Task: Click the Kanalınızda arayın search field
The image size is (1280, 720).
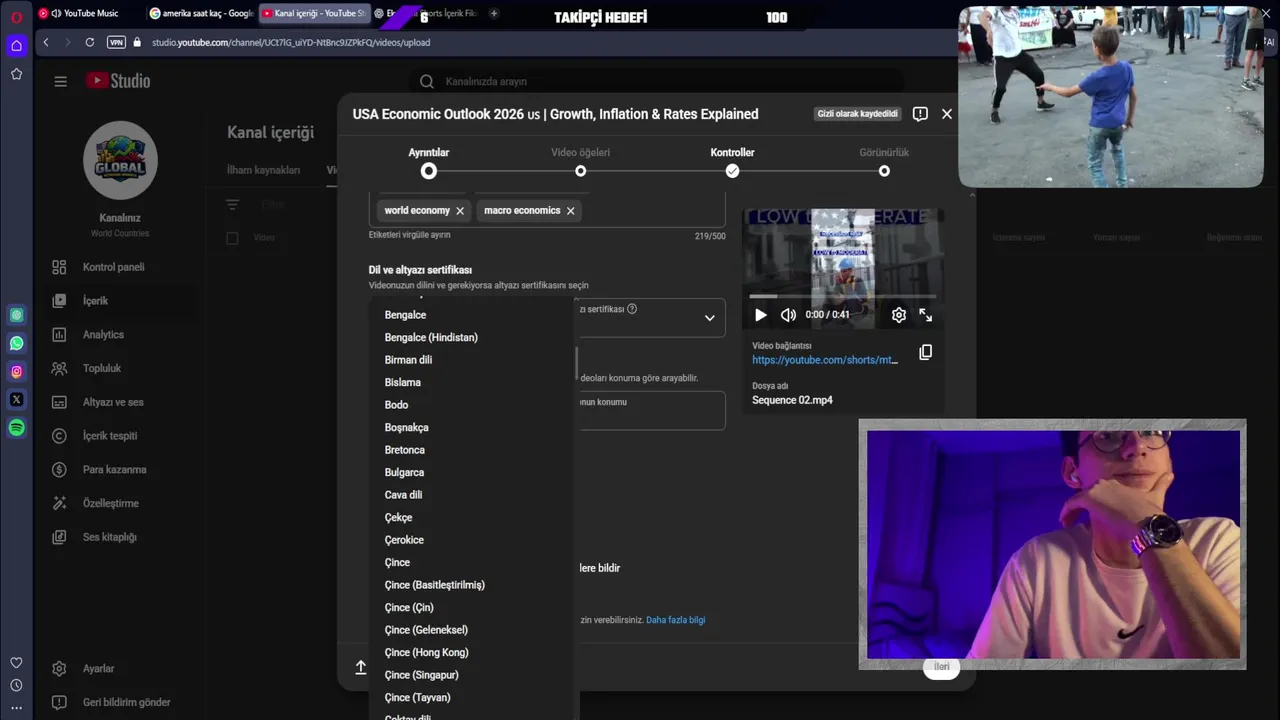Action: [655, 81]
